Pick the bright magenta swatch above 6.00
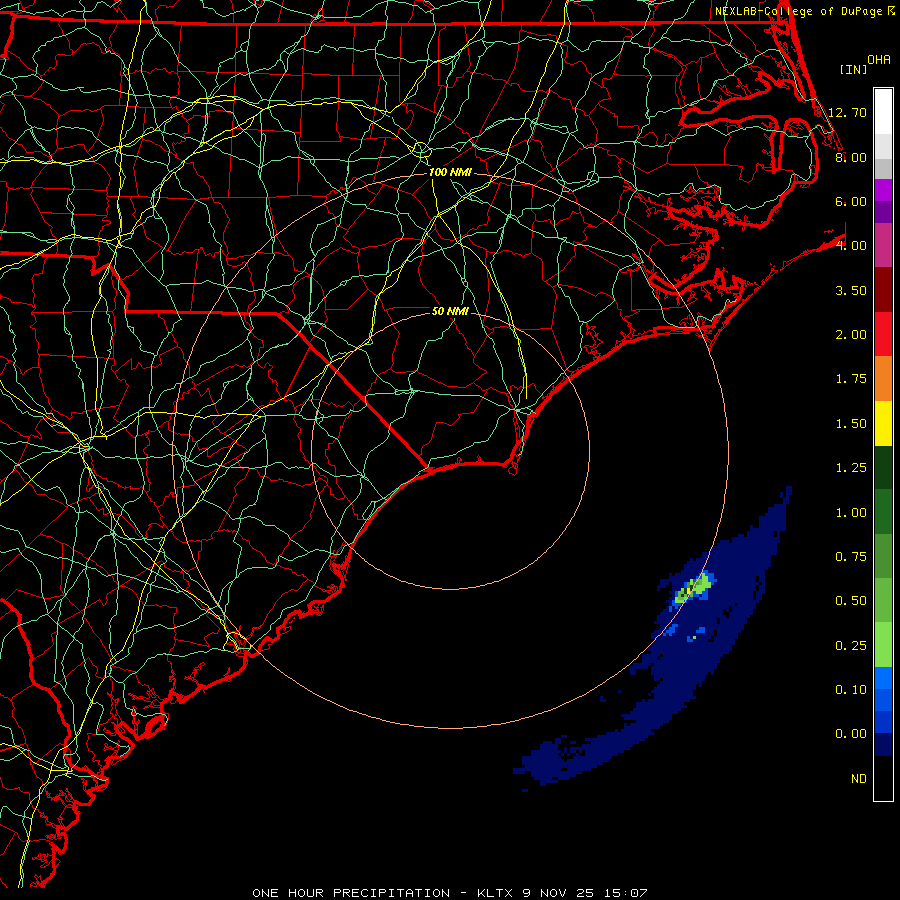Image resolution: width=900 pixels, height=900 pixels. (883, 190)
